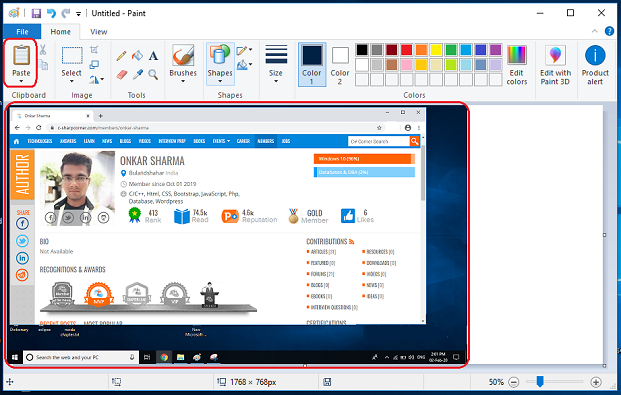Click the Save icon in title bar

[x=36, y=13]
